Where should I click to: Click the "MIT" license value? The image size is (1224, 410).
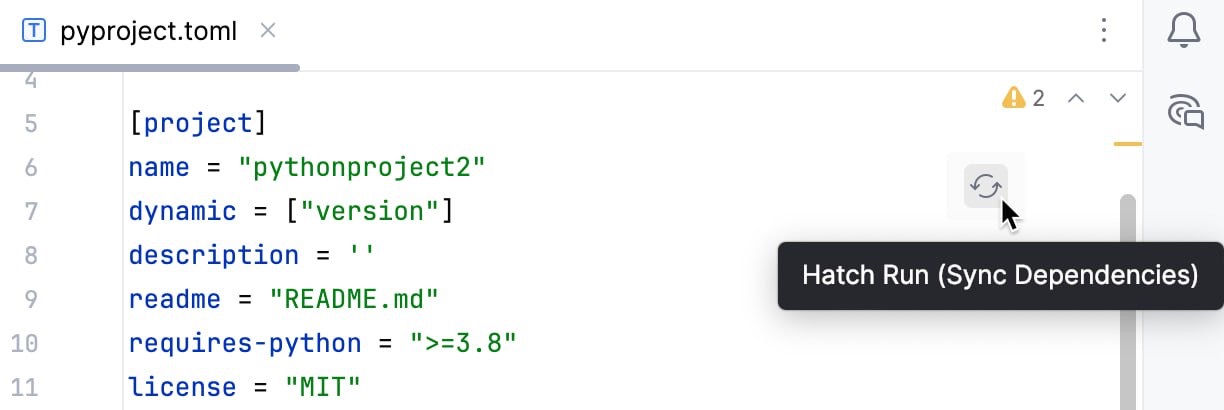322,387
